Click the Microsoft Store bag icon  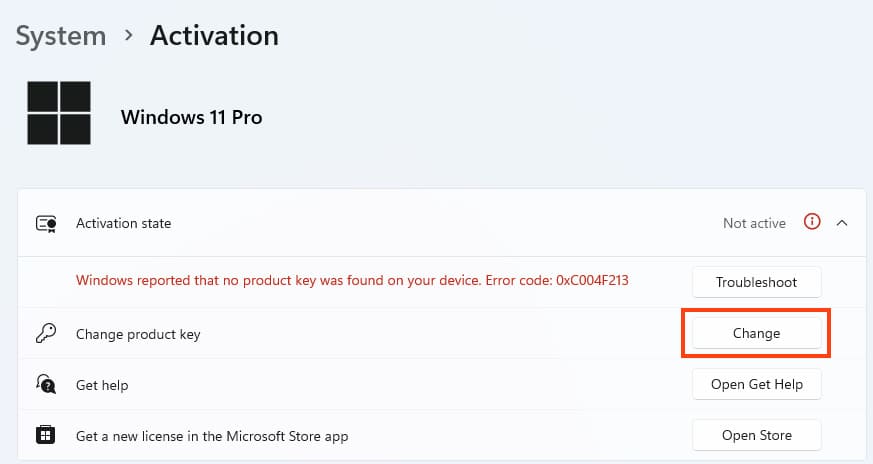[x=45, y=435]
